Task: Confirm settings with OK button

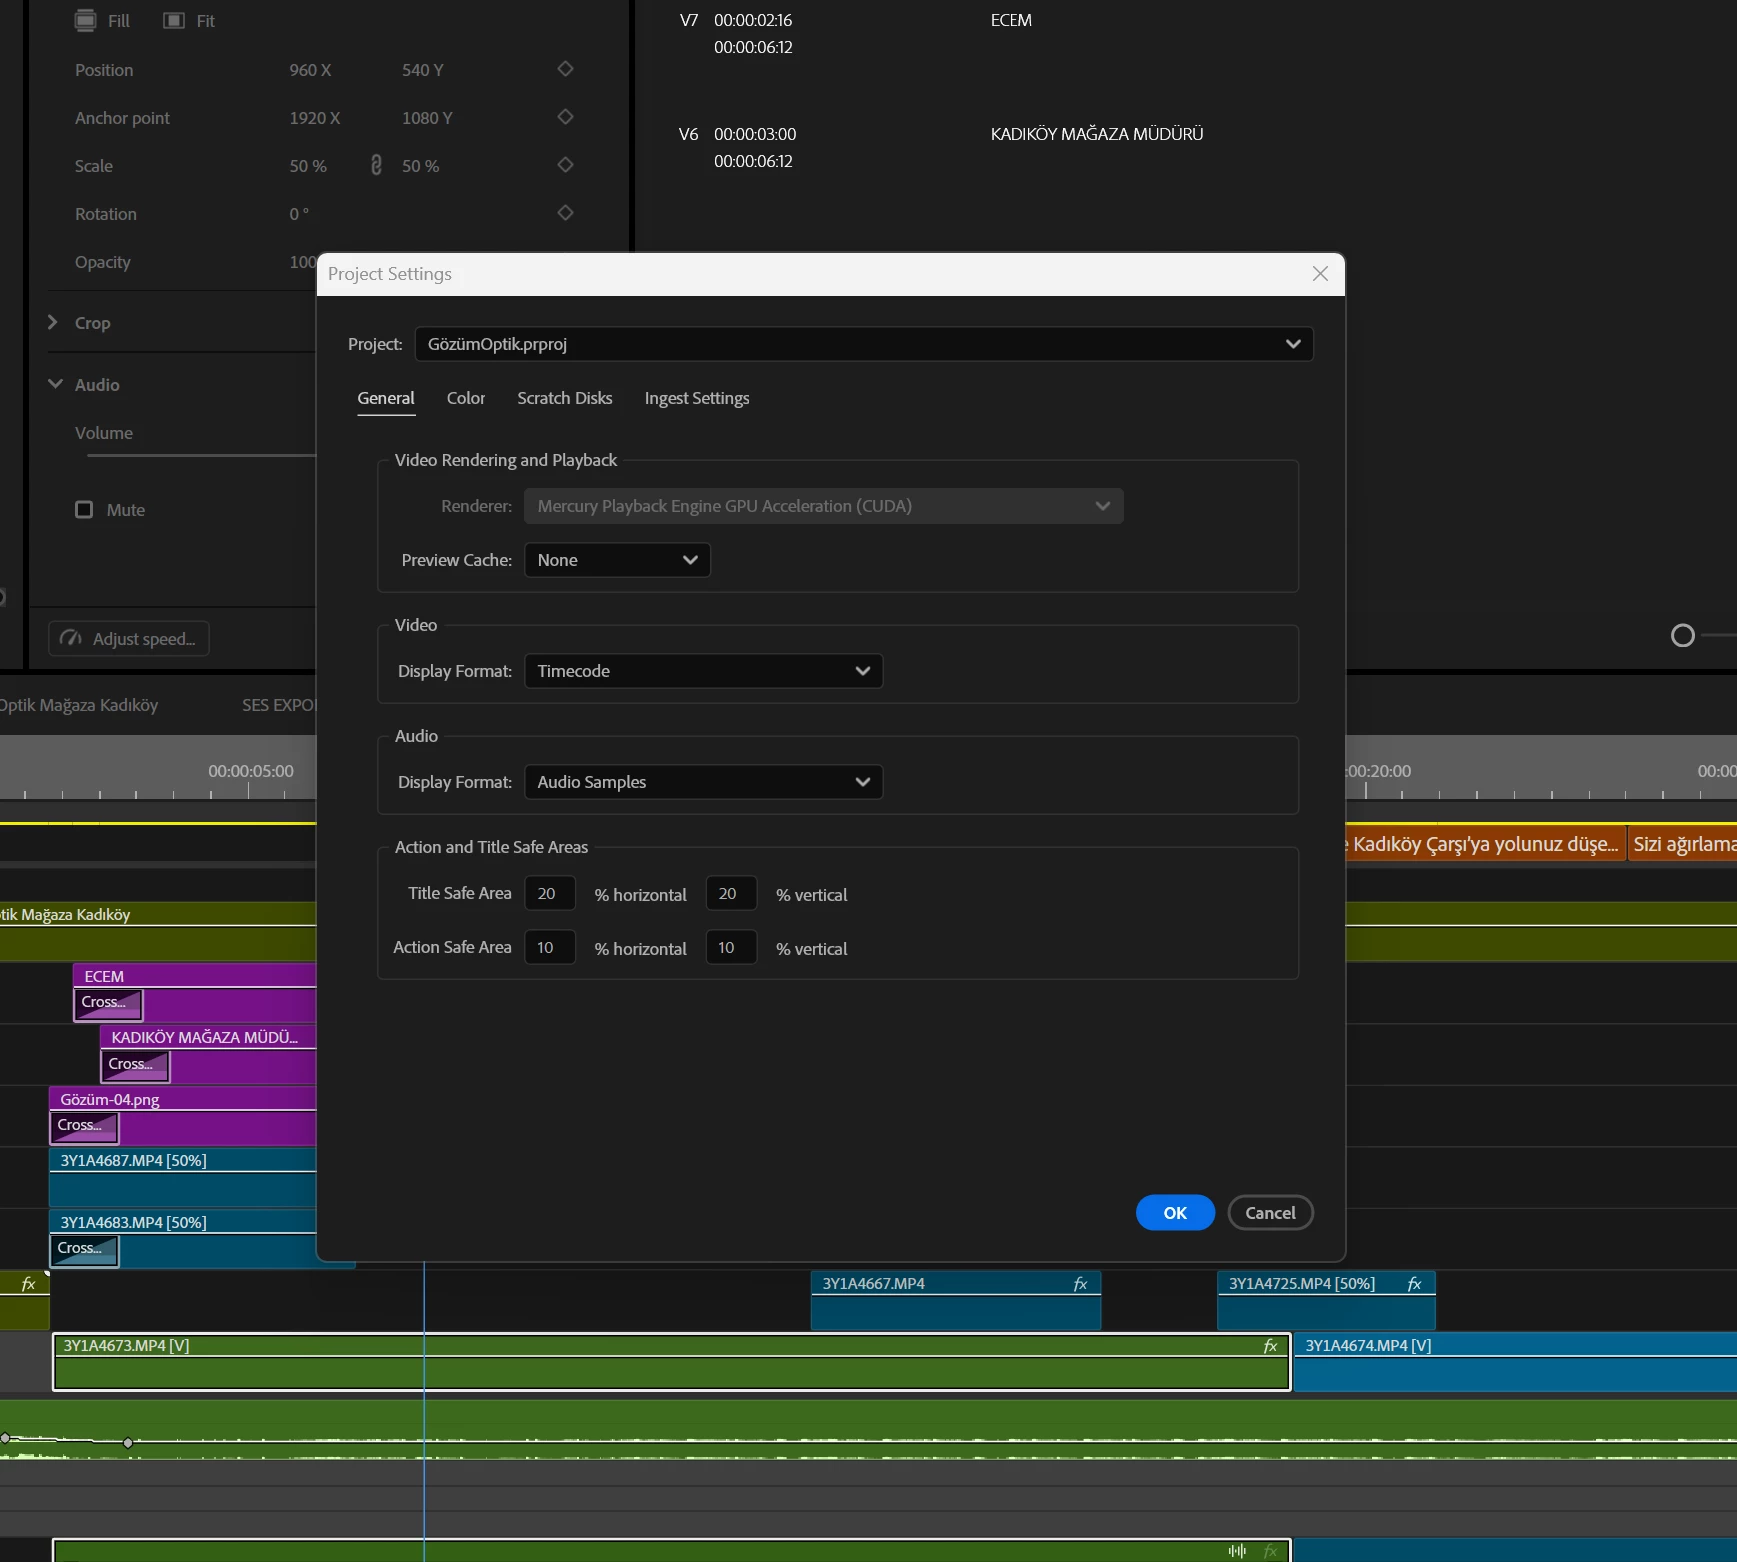Action: click(1175, 1213)
